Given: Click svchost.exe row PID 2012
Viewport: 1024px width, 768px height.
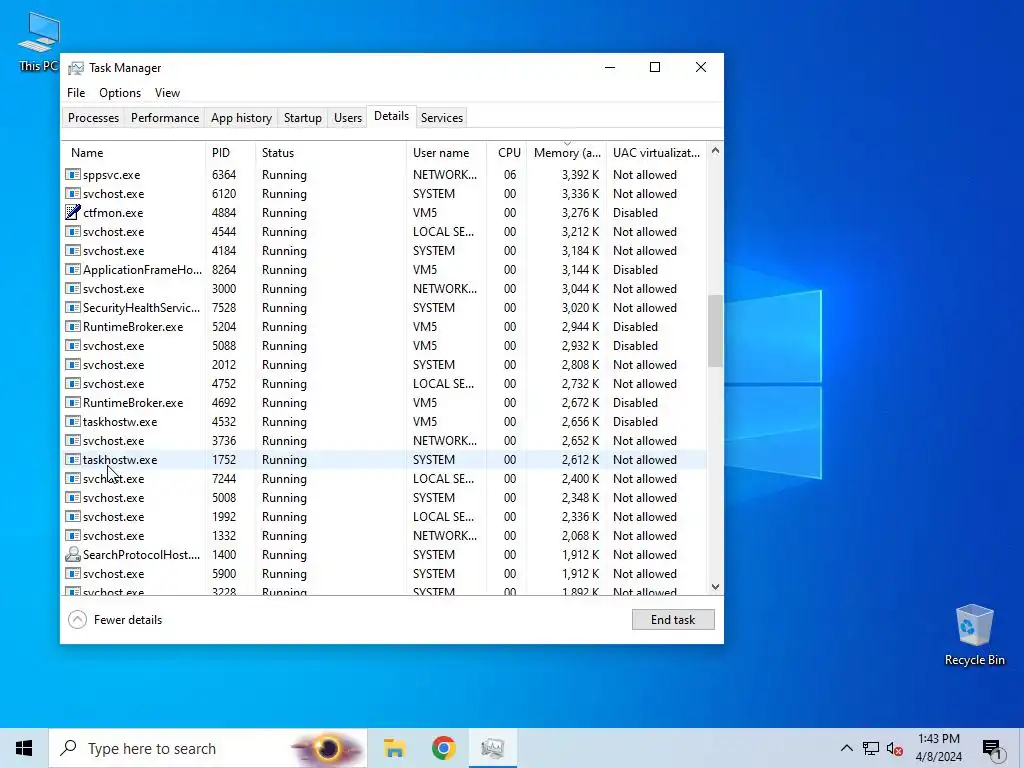Looking at the screenshot, I should point(384,364).
